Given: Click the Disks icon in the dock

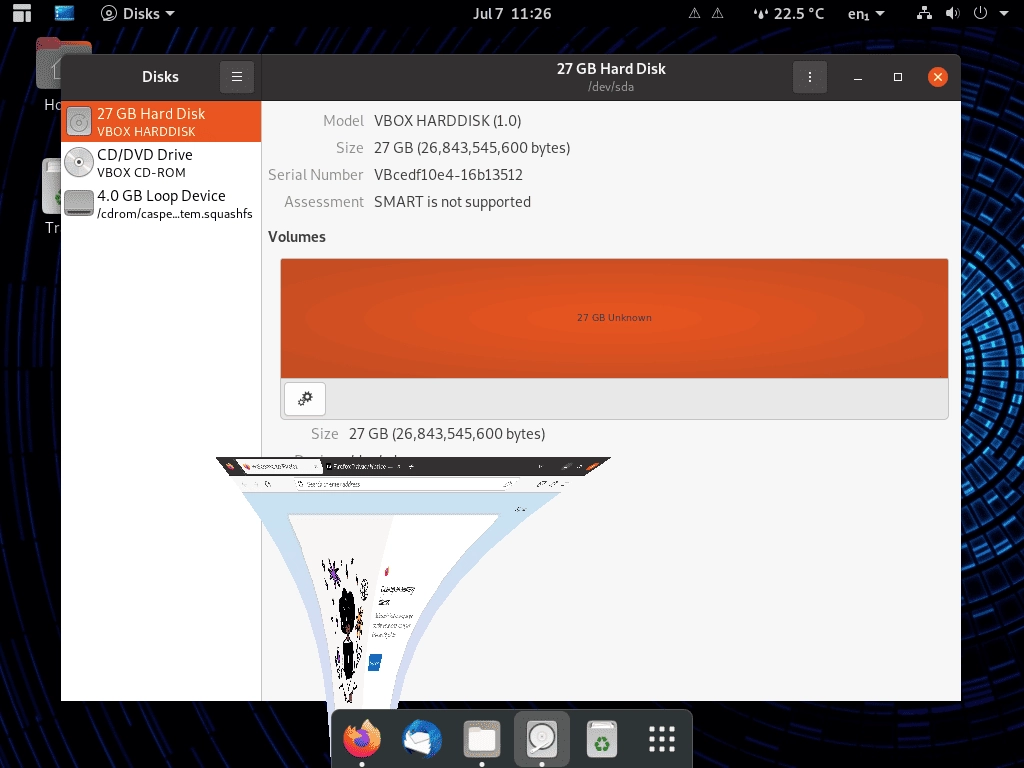Looking at the screenshot, I should [542, 739].
